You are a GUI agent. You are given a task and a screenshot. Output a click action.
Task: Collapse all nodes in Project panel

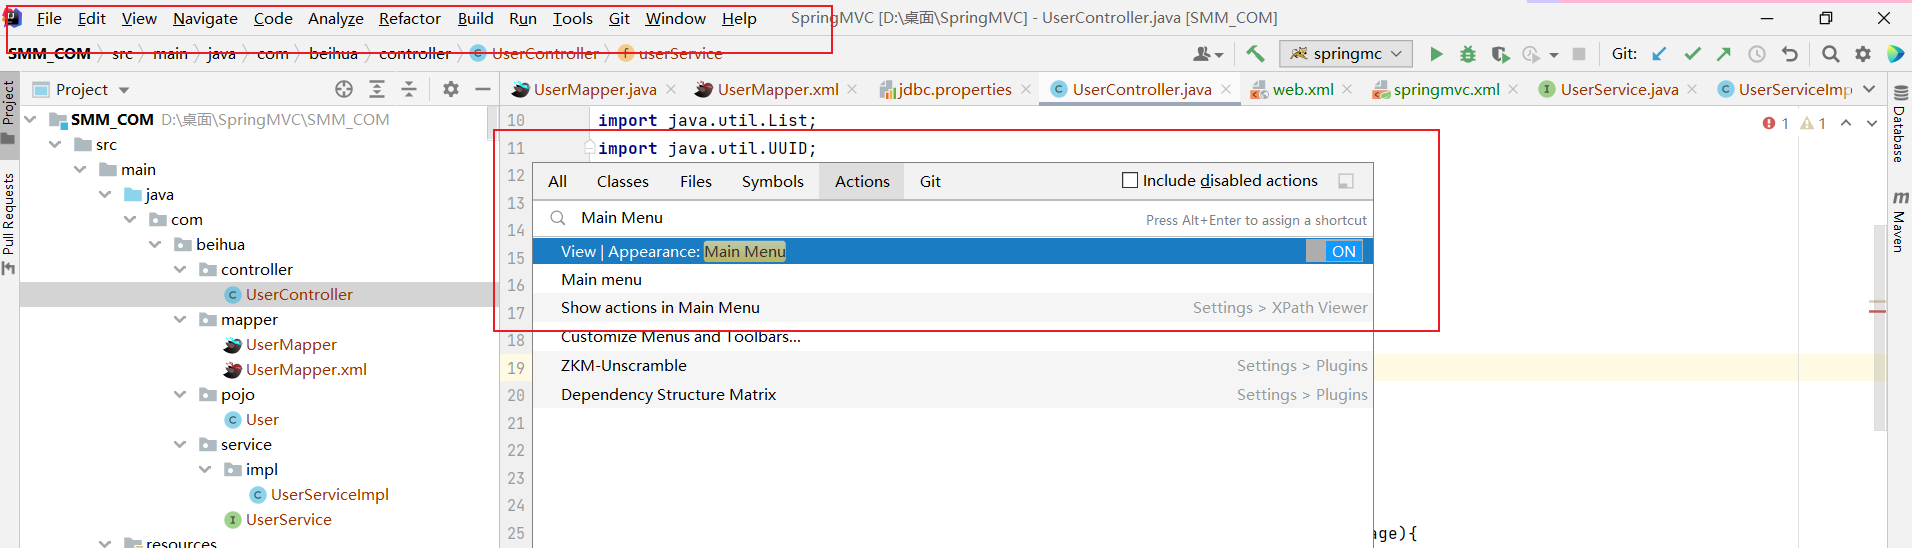point(409,89)
